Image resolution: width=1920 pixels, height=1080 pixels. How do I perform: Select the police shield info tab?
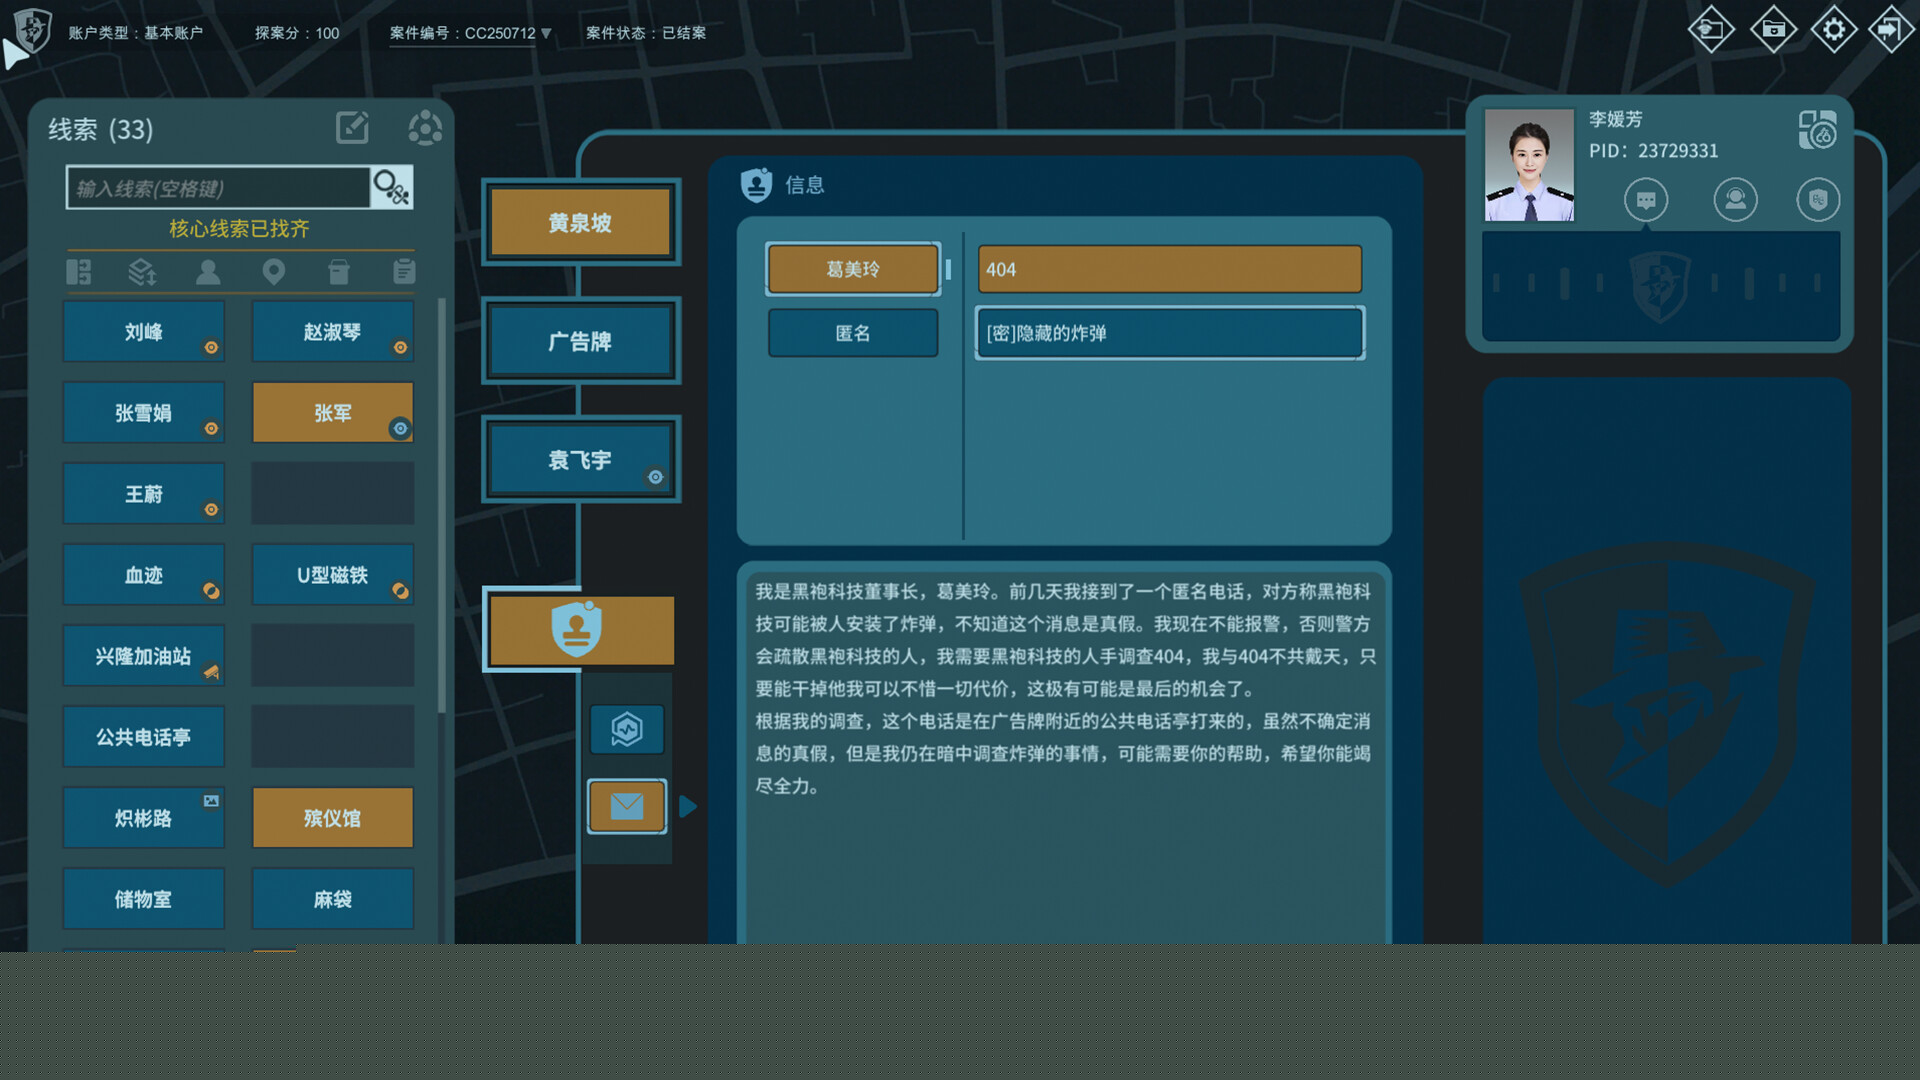580,630
